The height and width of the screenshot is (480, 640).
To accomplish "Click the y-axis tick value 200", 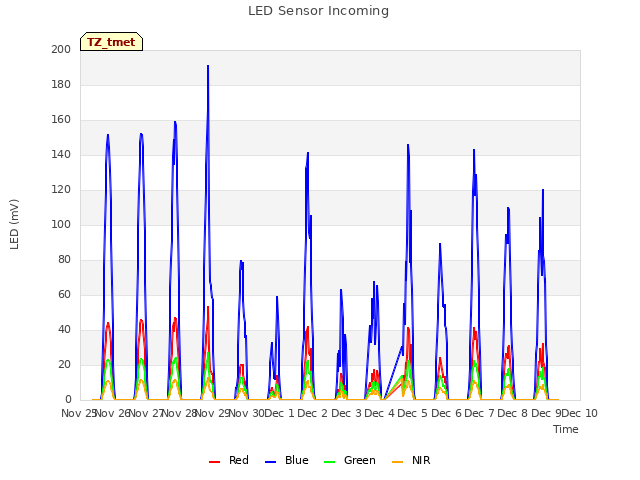I will (61, 49).
